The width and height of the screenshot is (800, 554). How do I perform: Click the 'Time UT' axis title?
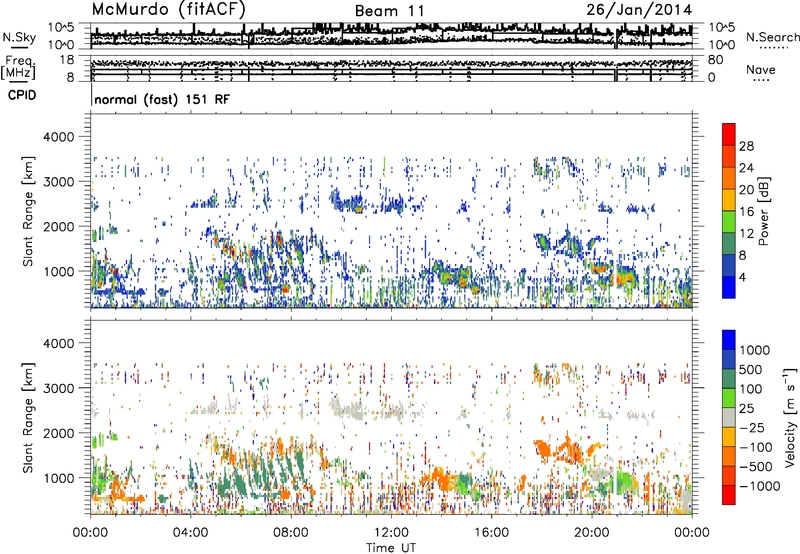391,548
